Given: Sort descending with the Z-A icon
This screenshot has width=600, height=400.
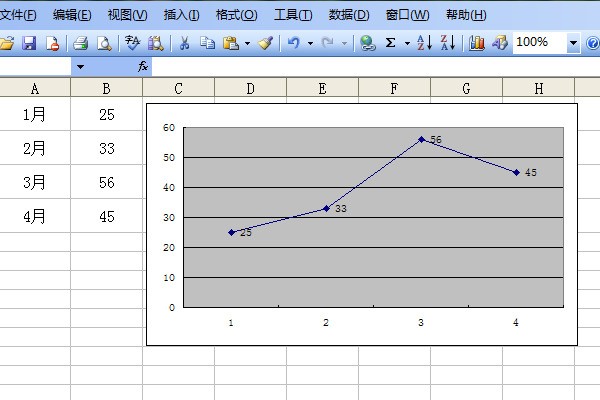Looking at the screenshot, I should [448, 43].
